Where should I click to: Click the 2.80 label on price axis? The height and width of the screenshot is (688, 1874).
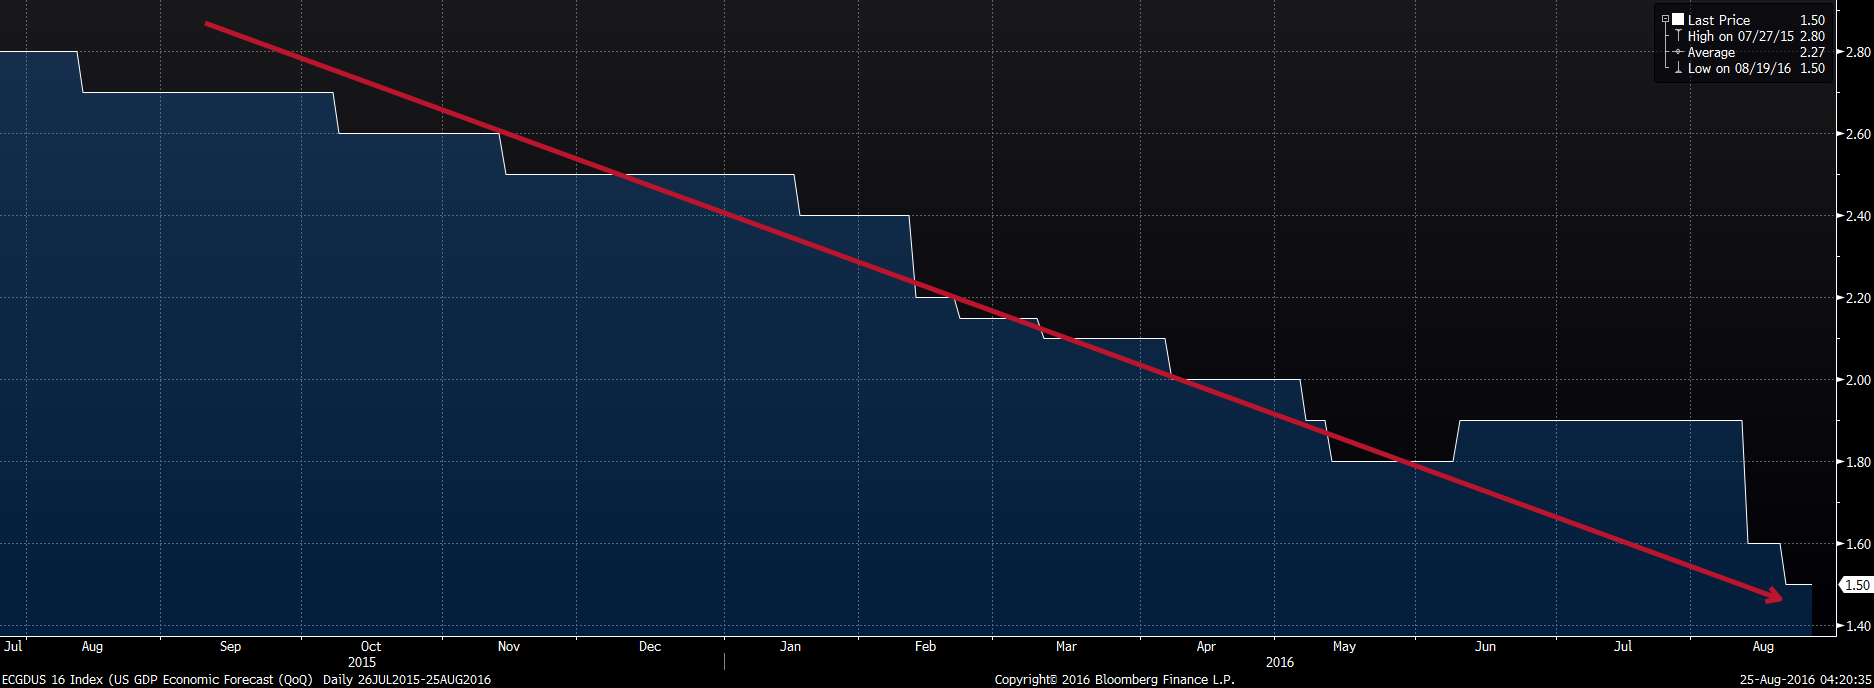(x=1858, y=52)
